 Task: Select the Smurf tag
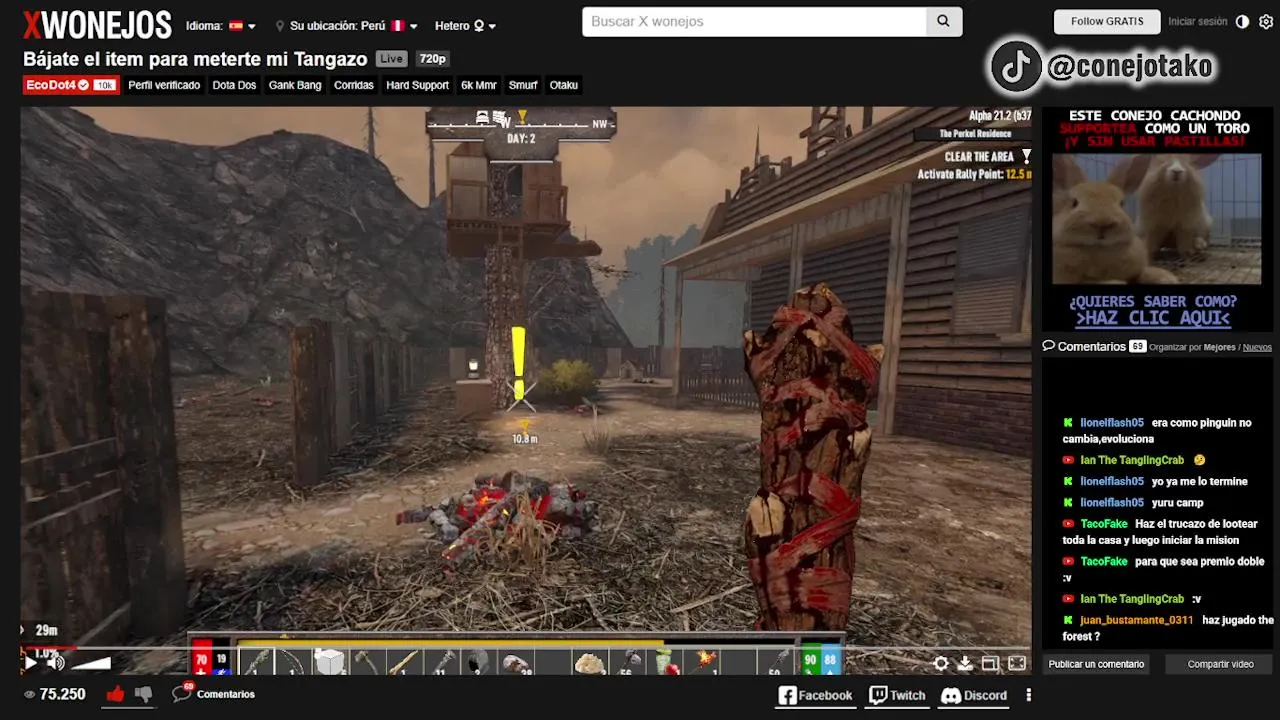523,85
